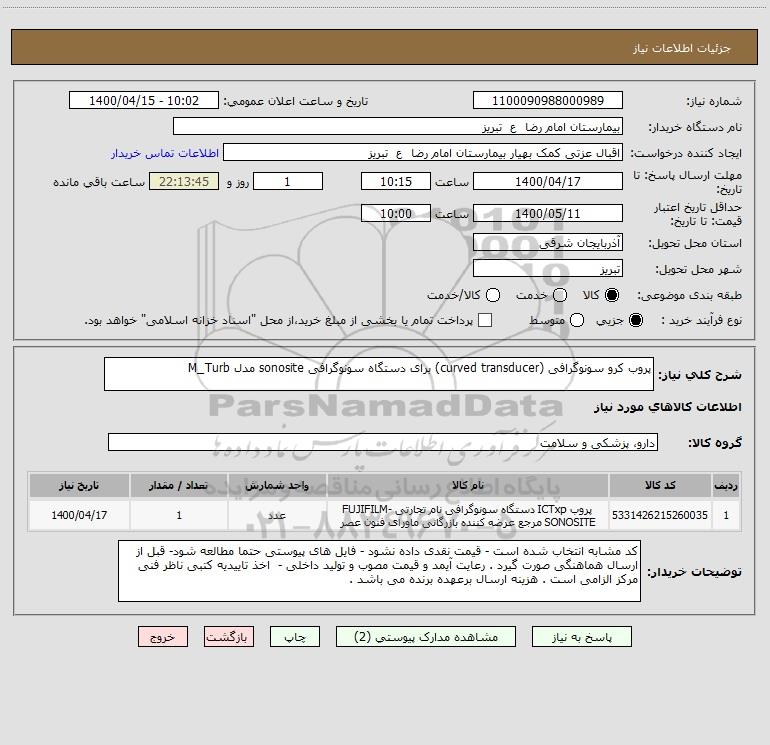
Task: Click buyer name field بیمارستان امام رضا
Action: 398,126
